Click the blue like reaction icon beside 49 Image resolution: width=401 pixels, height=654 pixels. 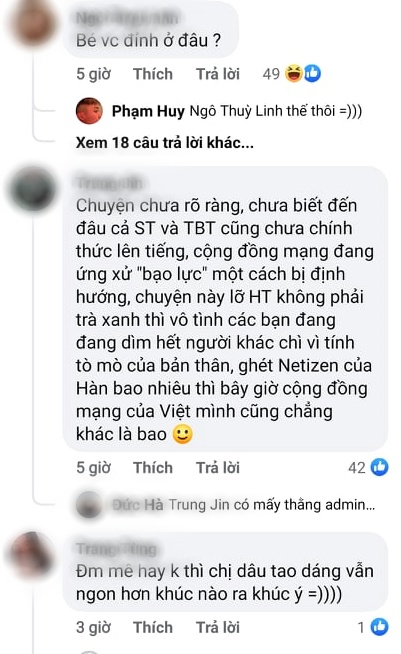click(x=312, y=74)
